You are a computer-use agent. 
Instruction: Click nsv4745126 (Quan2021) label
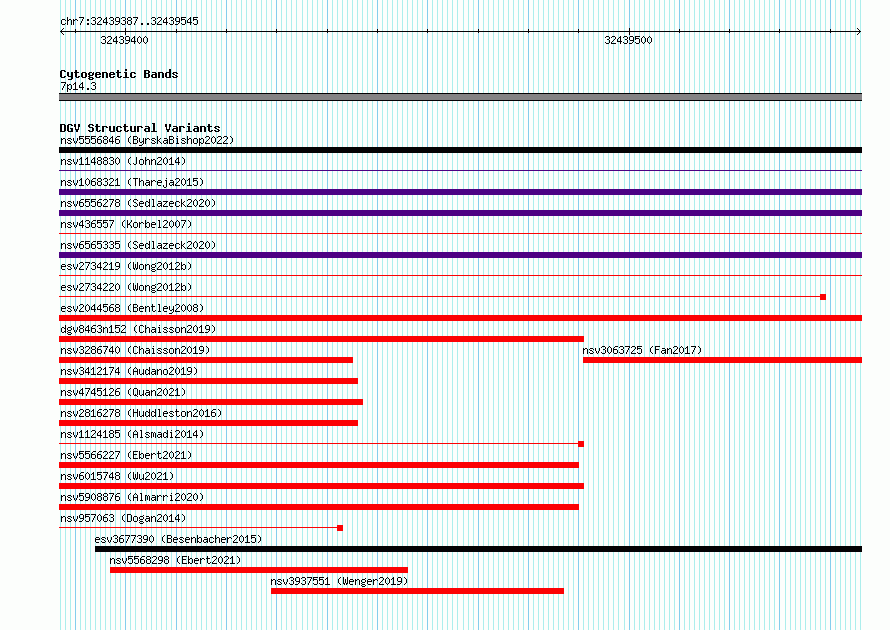pos(123,392)
